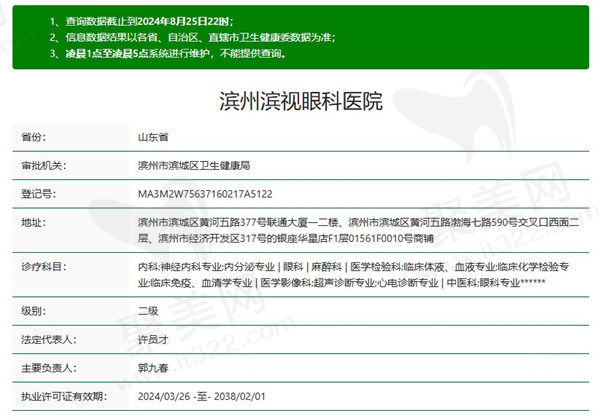This screenshot has width=600, height=418.
Task: Select legal representative 许员才
Action: click(153, 339)
